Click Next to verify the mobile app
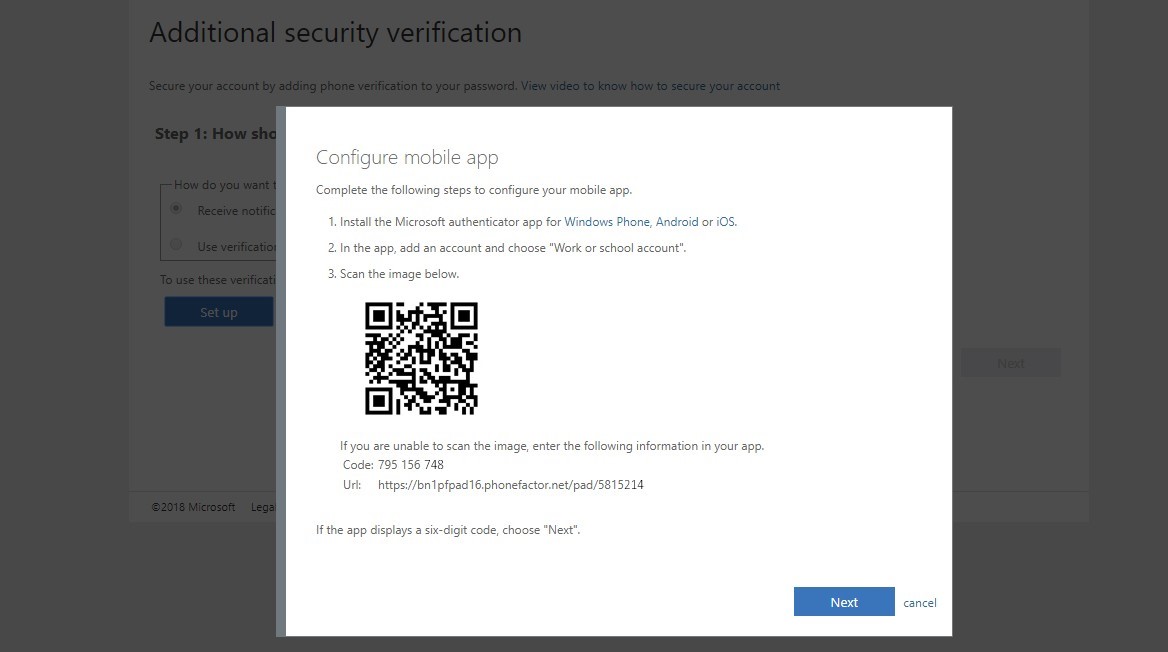Screen dimensions: 1168x652 pyautogui.click(x=843, y=601)
